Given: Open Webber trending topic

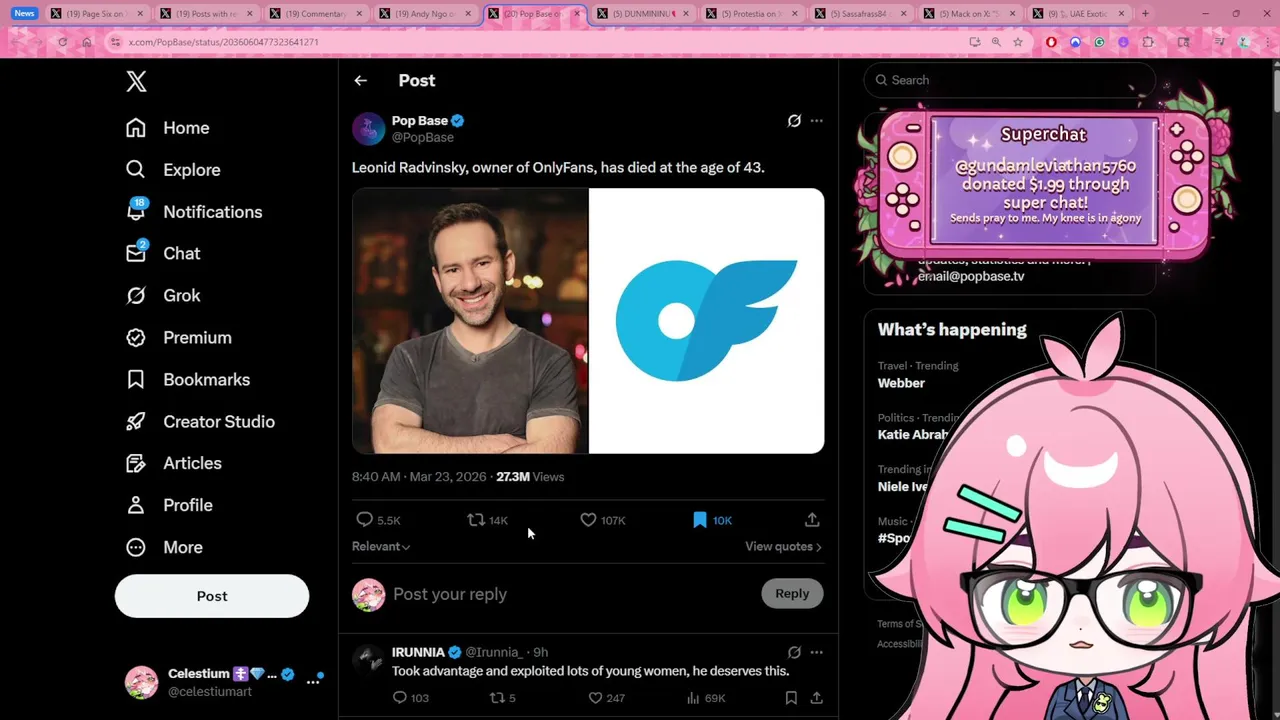Looking at the screenshot, I should (901, 383).
